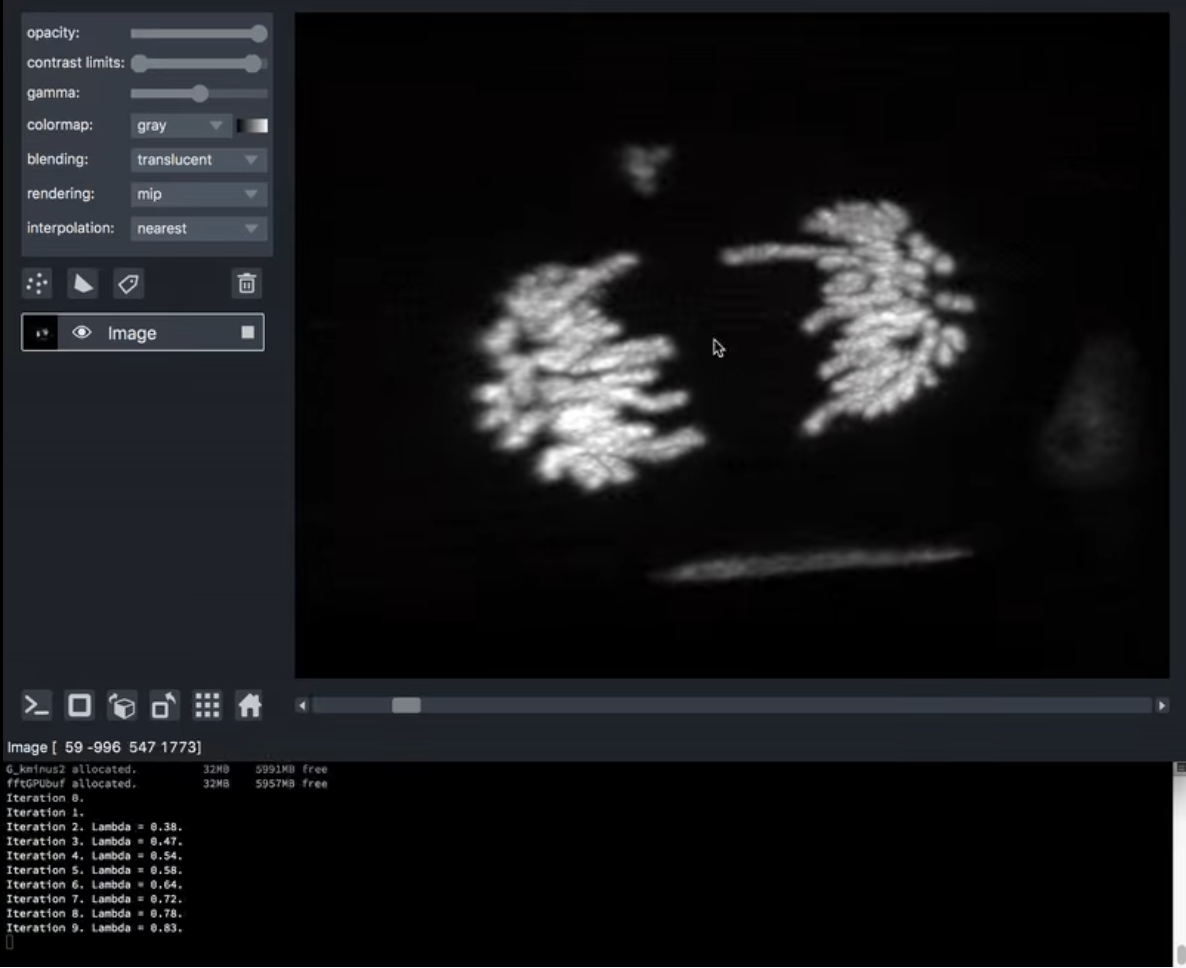The image size is (1186, 968).
Task: Add a new points layer
Action: coord(37,285)
